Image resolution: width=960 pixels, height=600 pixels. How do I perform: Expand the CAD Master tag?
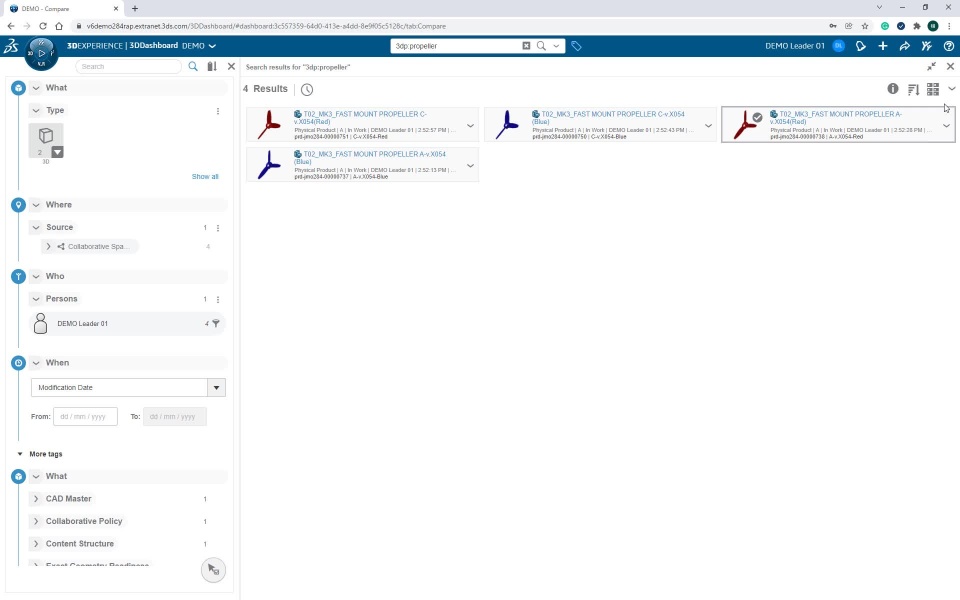pos(36,499)
